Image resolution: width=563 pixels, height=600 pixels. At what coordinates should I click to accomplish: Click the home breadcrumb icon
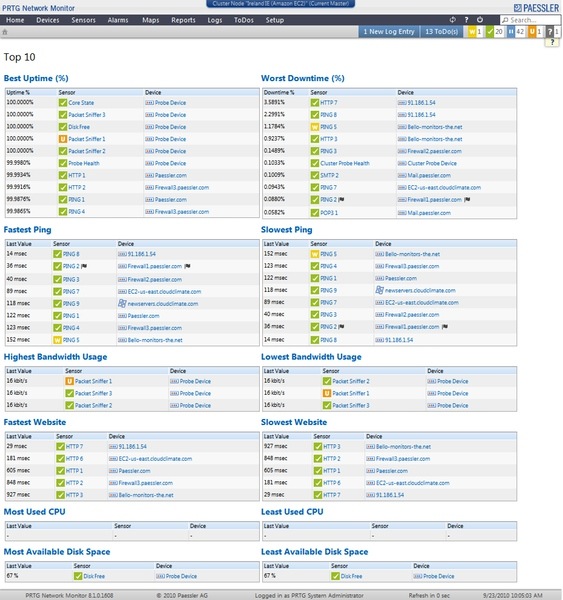(5, 32)
